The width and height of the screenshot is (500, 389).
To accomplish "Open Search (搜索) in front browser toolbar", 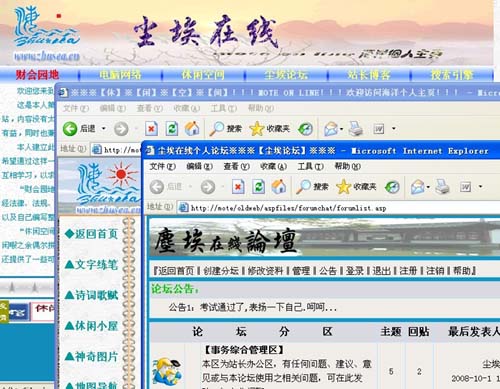I will (x=312, y=187).
